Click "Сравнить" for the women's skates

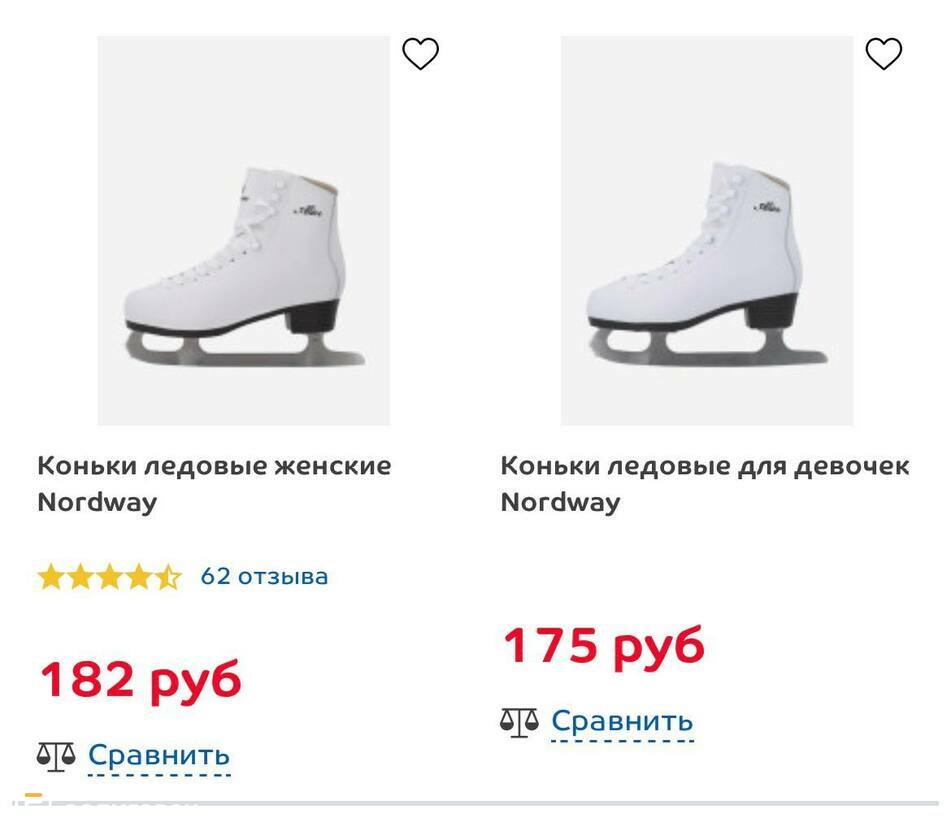(x=159, y=755)
